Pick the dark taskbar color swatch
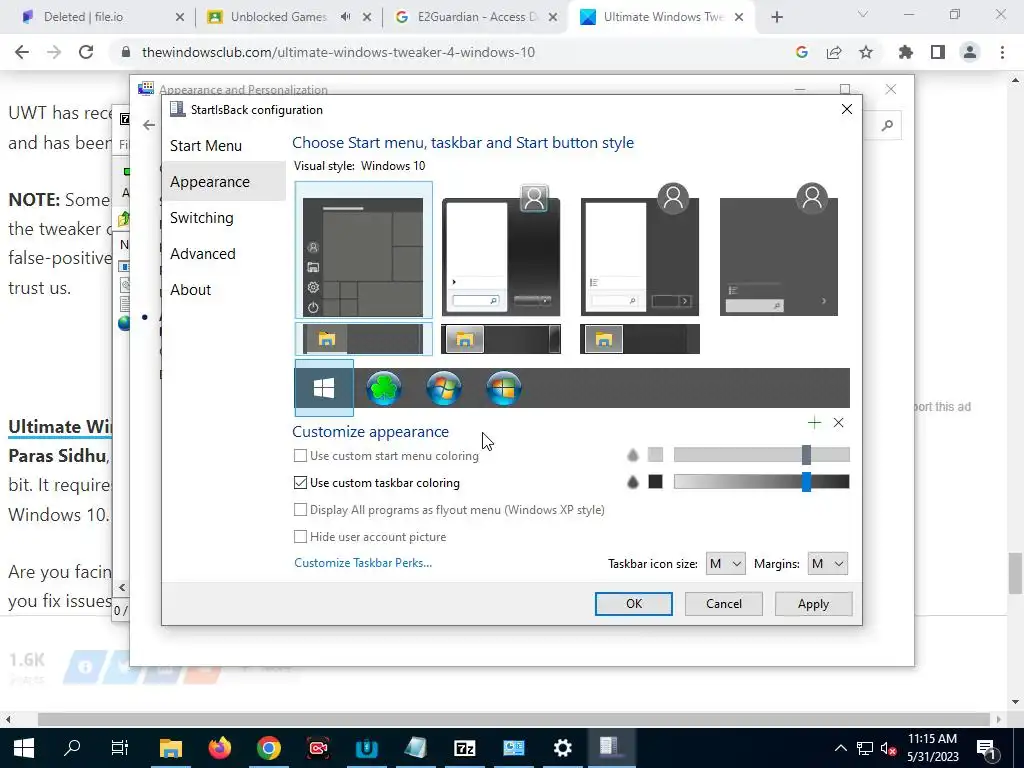 pyautogui.click(x=655, y=481)
